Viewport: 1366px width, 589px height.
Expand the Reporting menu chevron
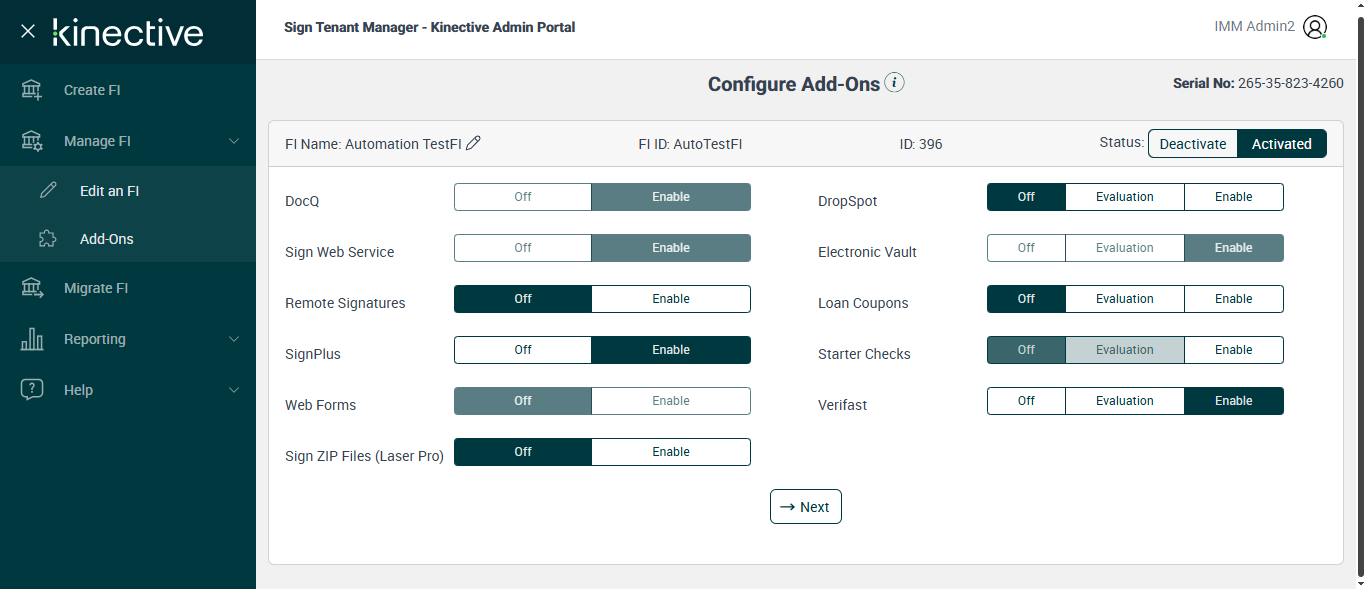point(234,339)
